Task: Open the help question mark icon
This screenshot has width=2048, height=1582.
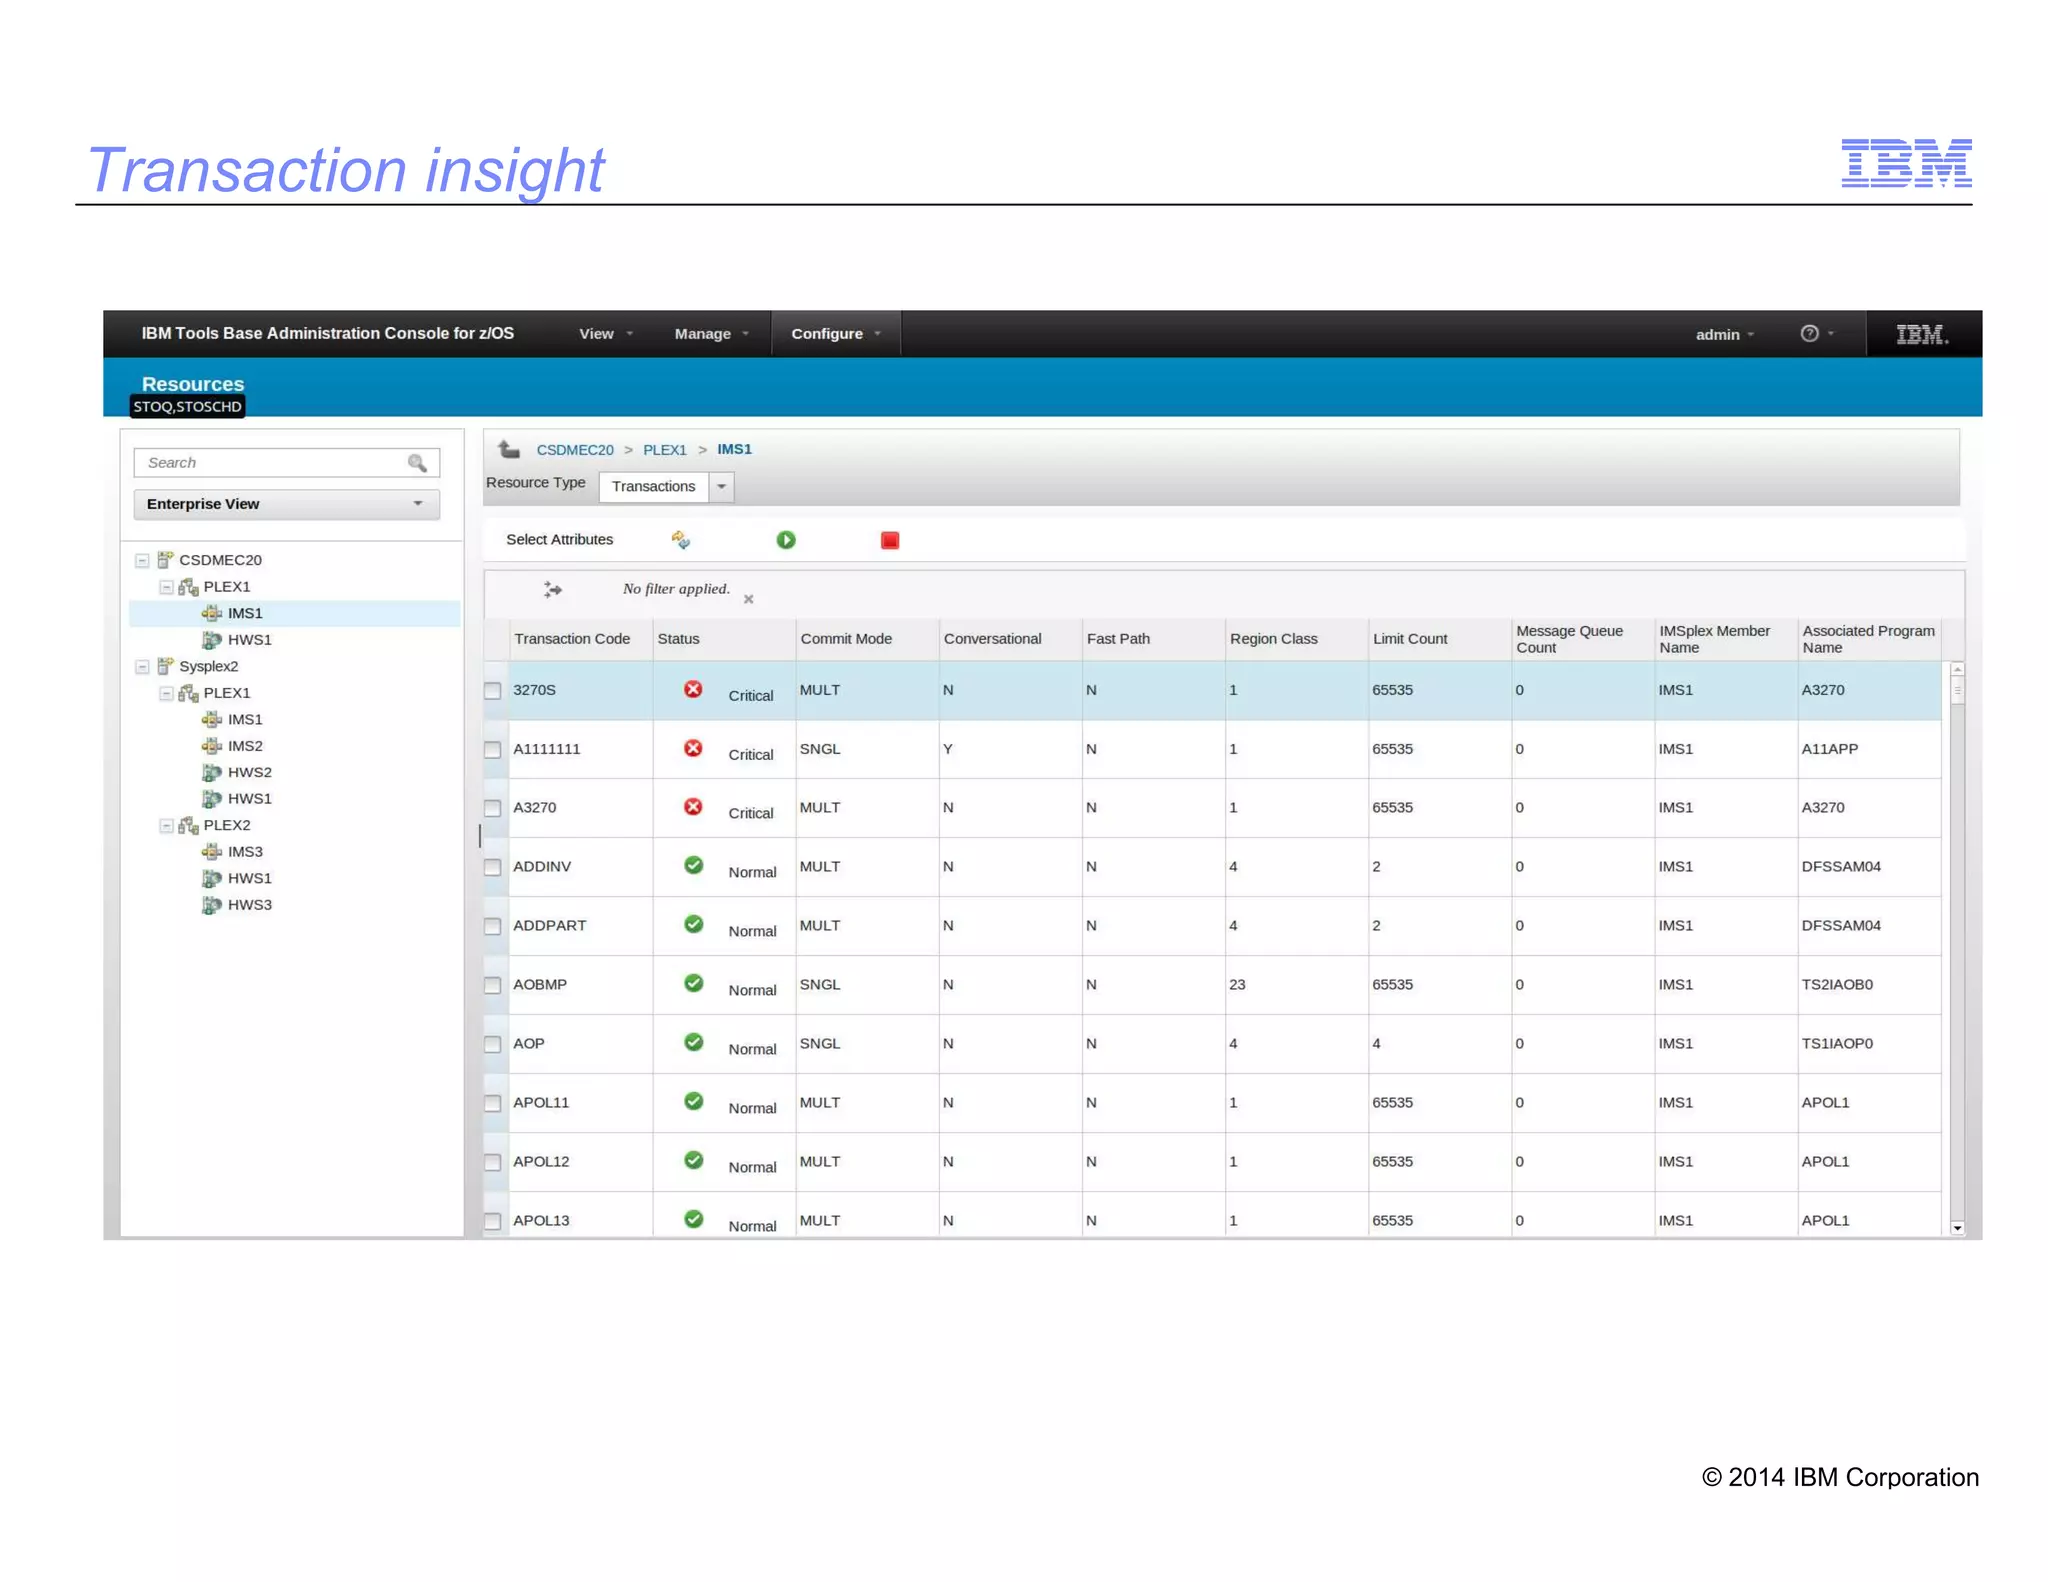Action: coord(1809,333)
